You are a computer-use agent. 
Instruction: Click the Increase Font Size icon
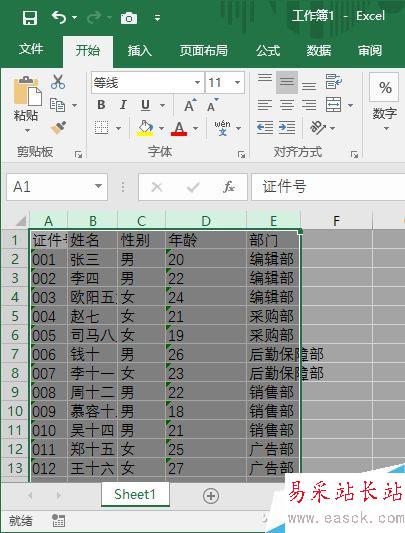click(x=190, y=105)
